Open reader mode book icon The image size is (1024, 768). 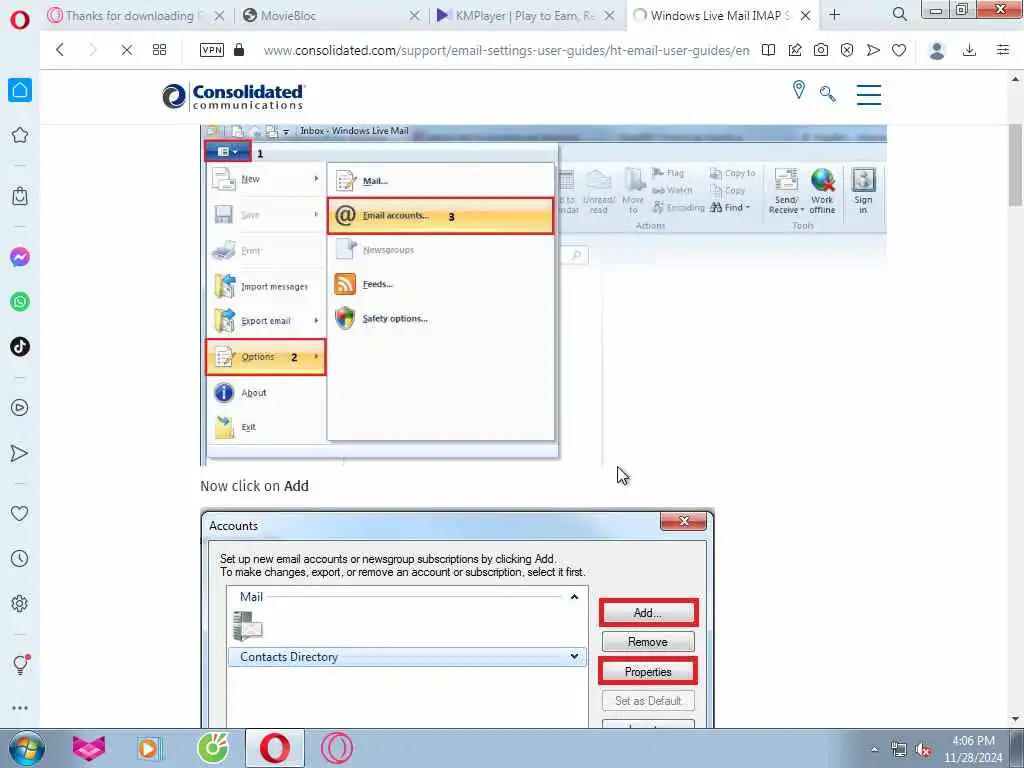(x=769, y=50)
